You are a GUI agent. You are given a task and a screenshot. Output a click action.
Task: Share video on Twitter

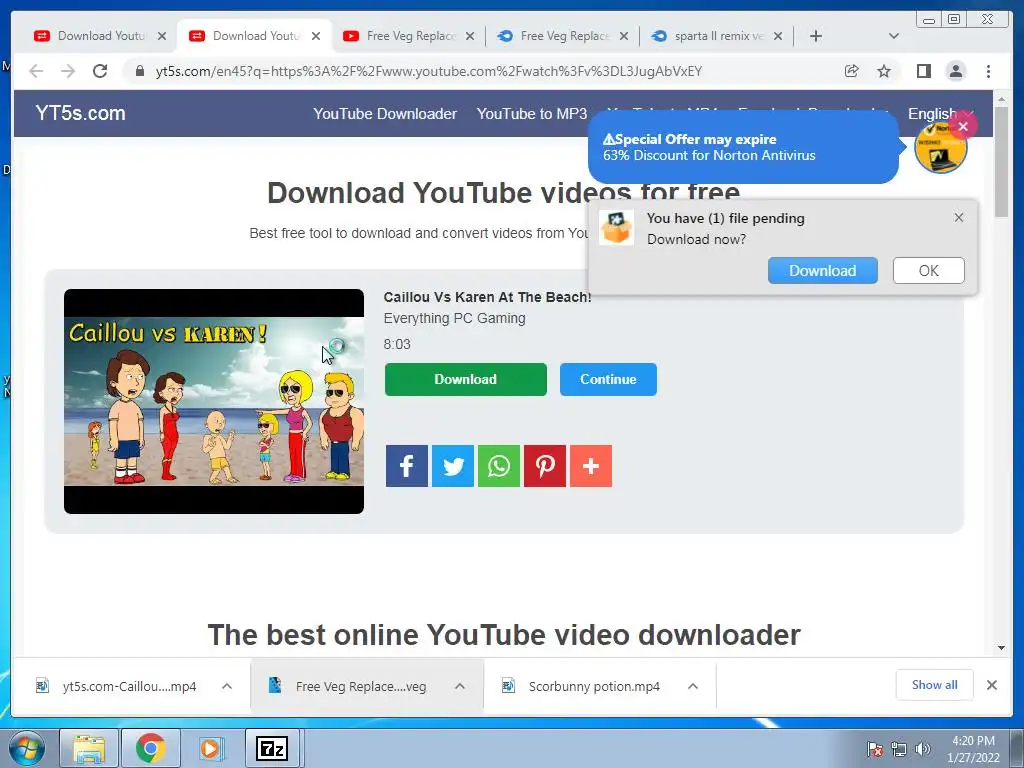(x=453, y=466)
